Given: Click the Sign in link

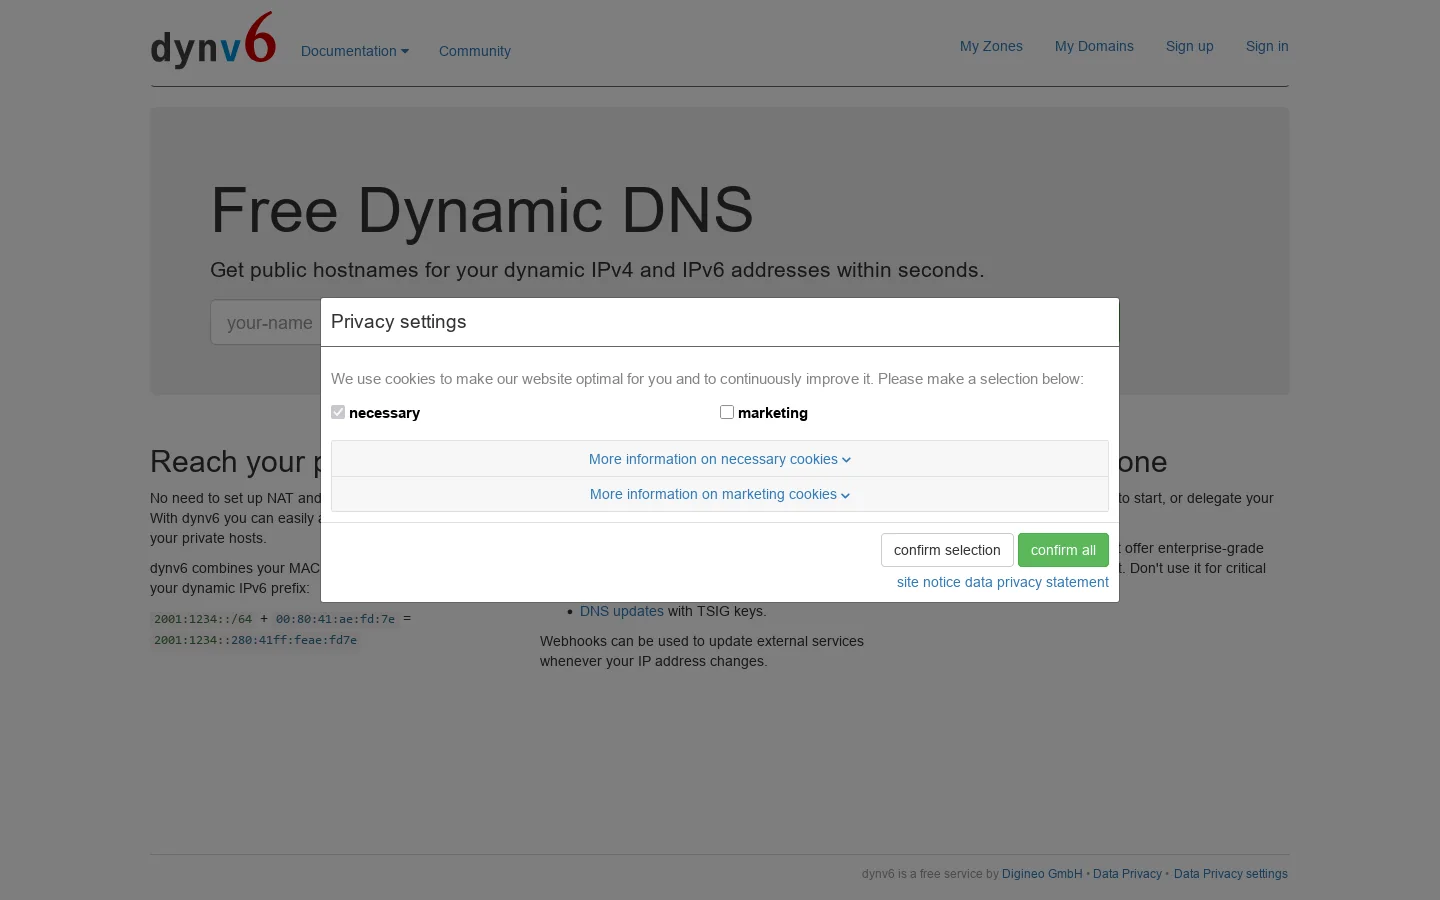Looking at the screenshot, I should pos(1267,46).
